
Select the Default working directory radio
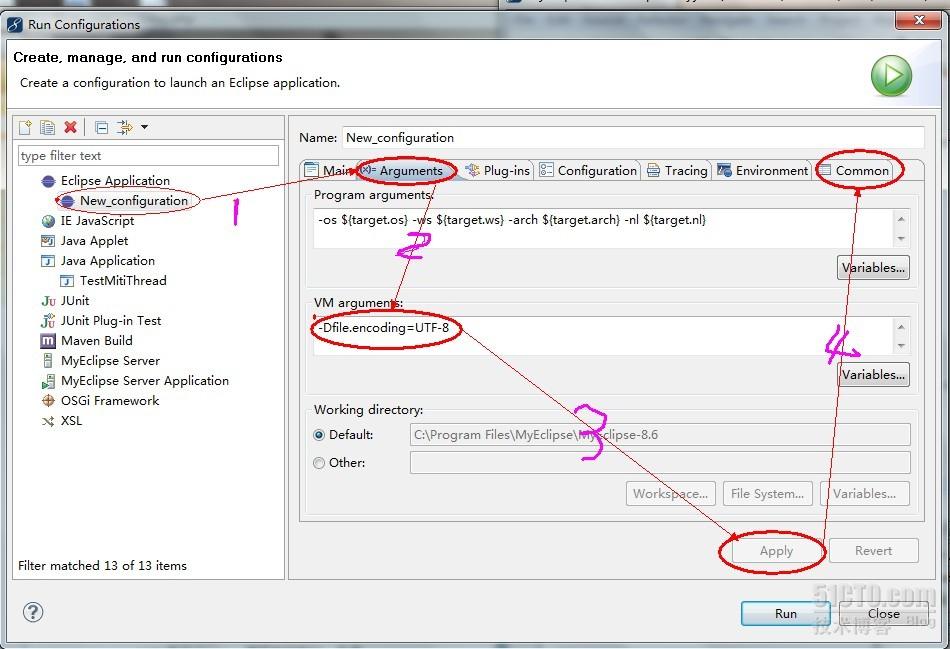(x=319, y=435)
